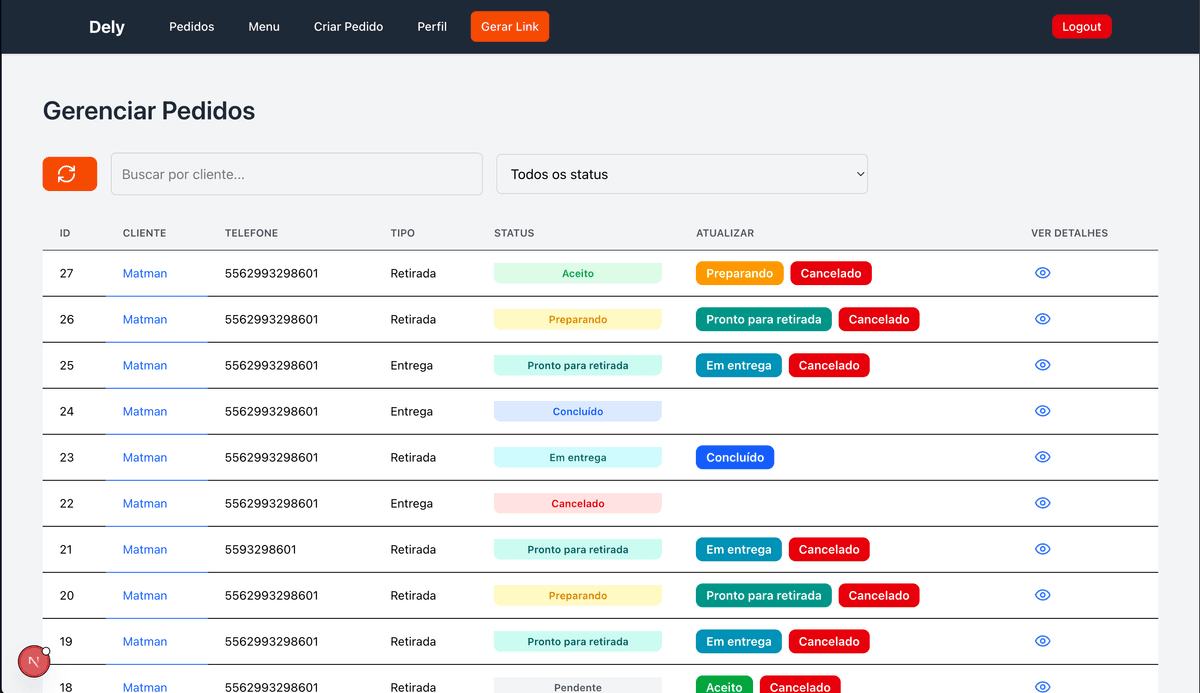Open Matman's profile link on order 26

click(x=144, y=318)
